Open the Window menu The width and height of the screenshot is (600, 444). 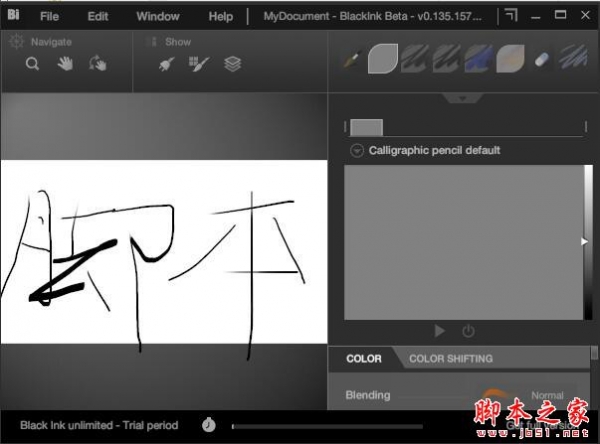point(158,16)
